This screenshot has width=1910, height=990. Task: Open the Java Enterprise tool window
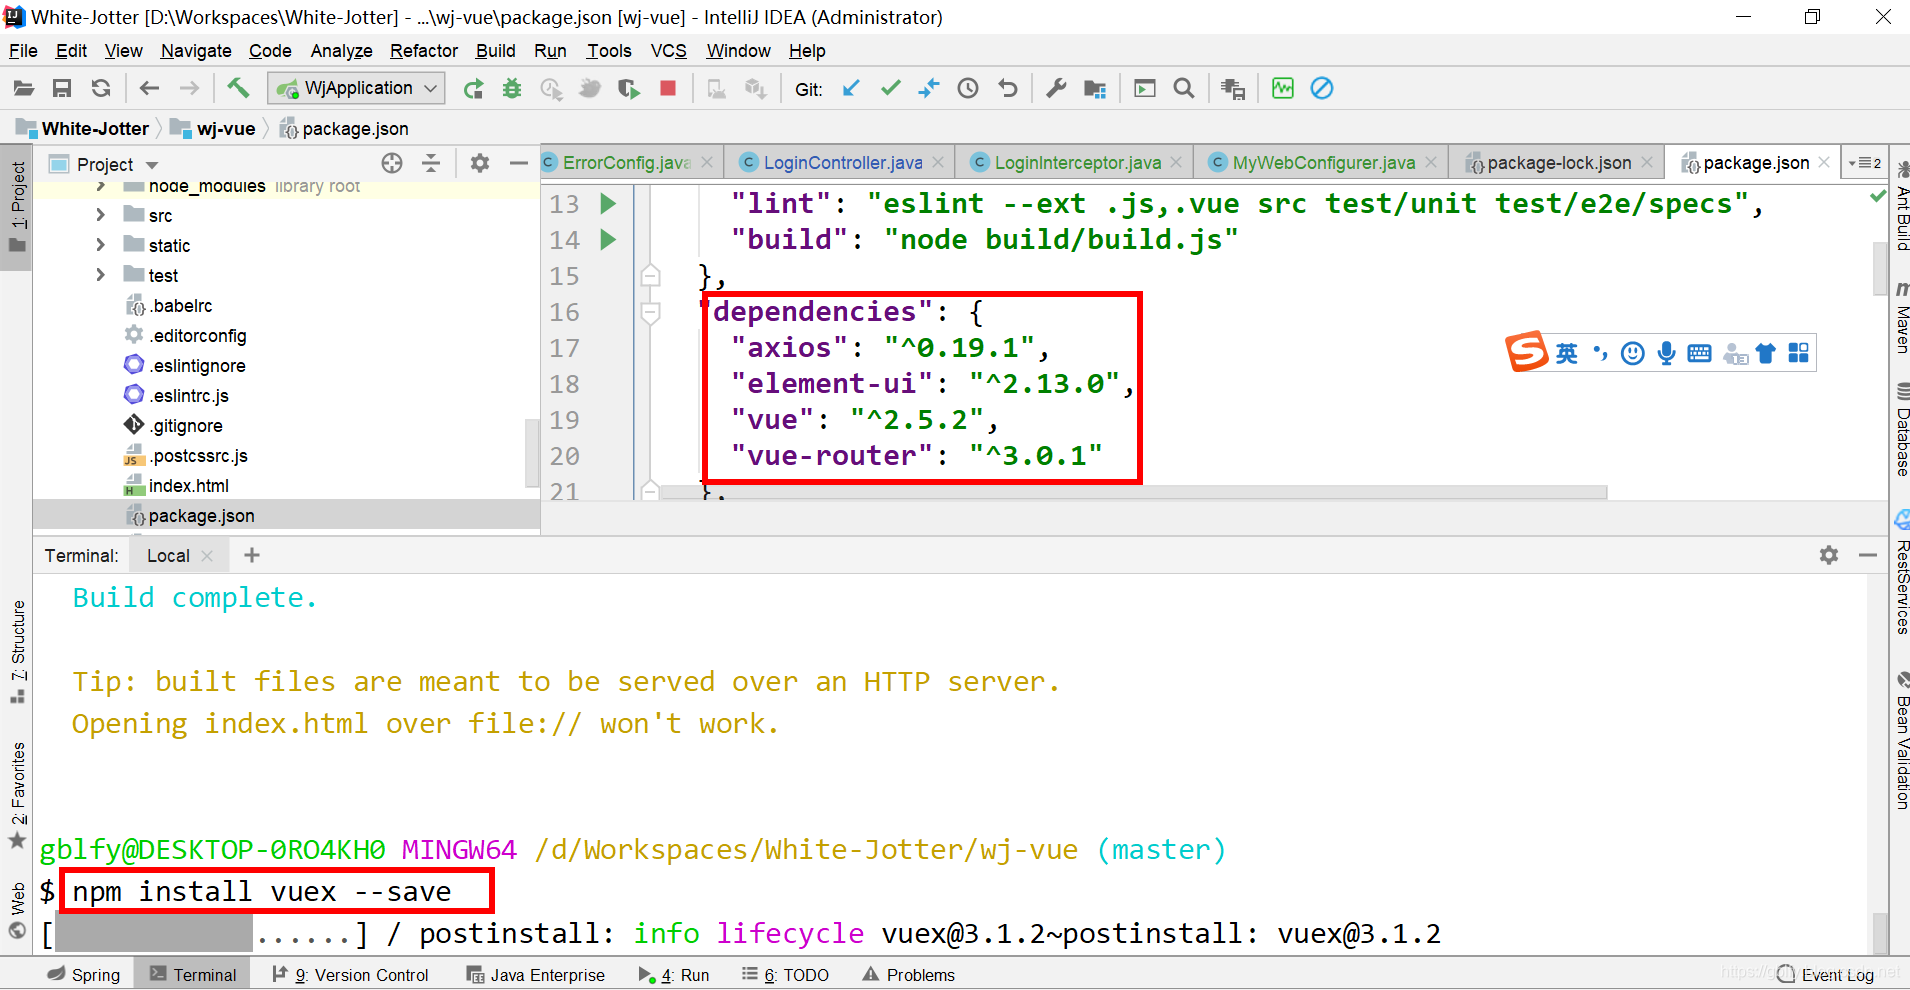(536, 975)
